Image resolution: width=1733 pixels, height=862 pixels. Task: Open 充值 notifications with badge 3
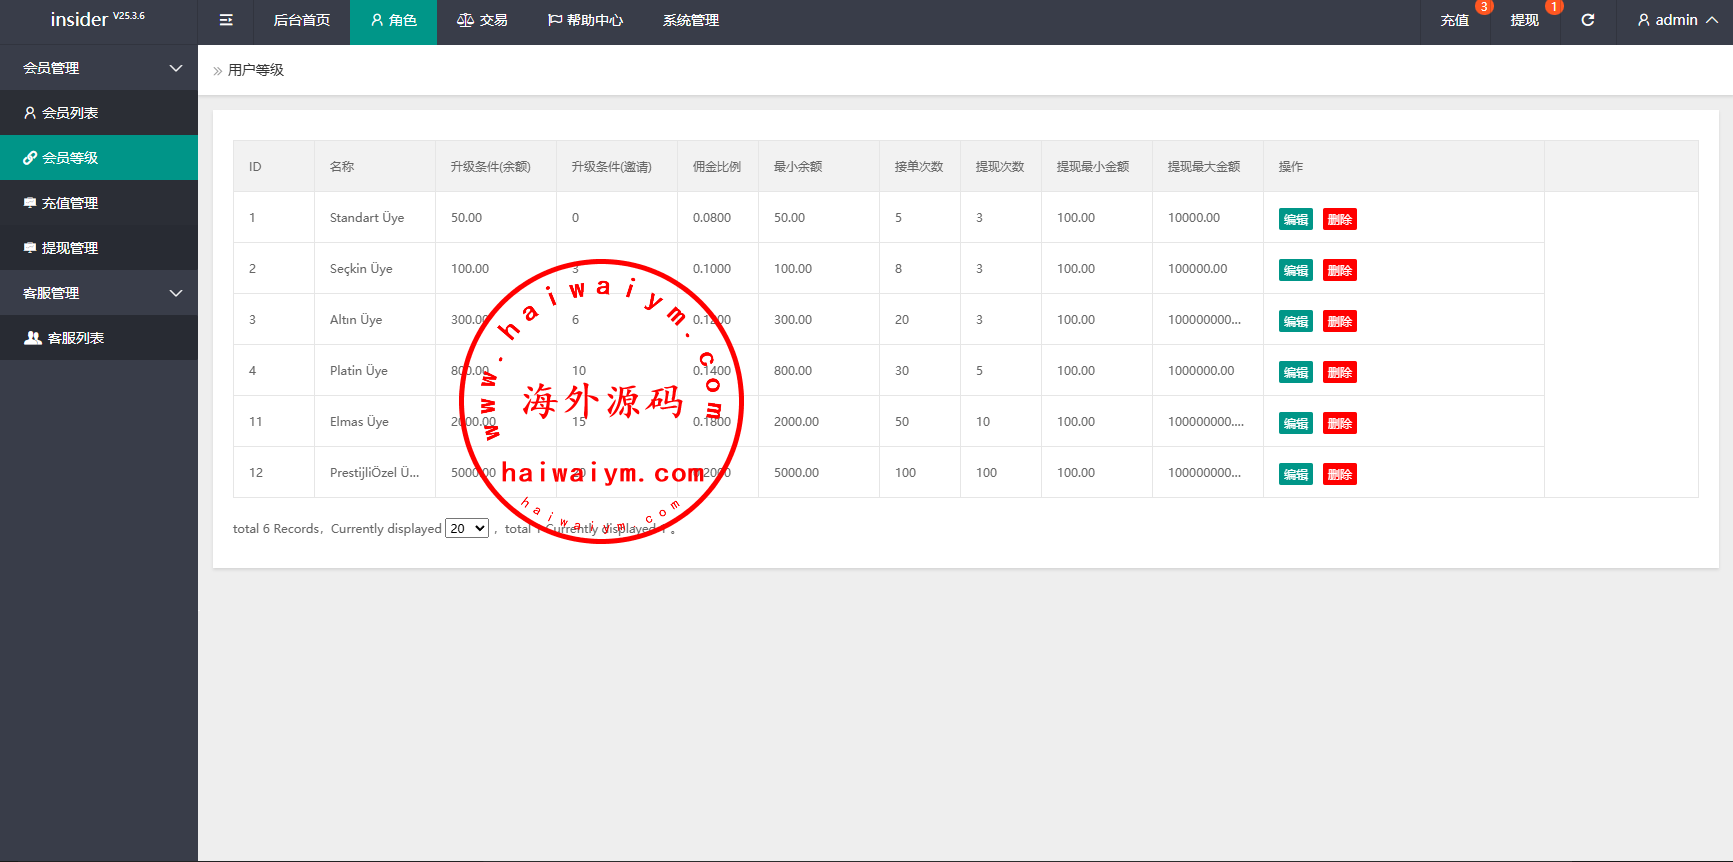click(1454, 21)
